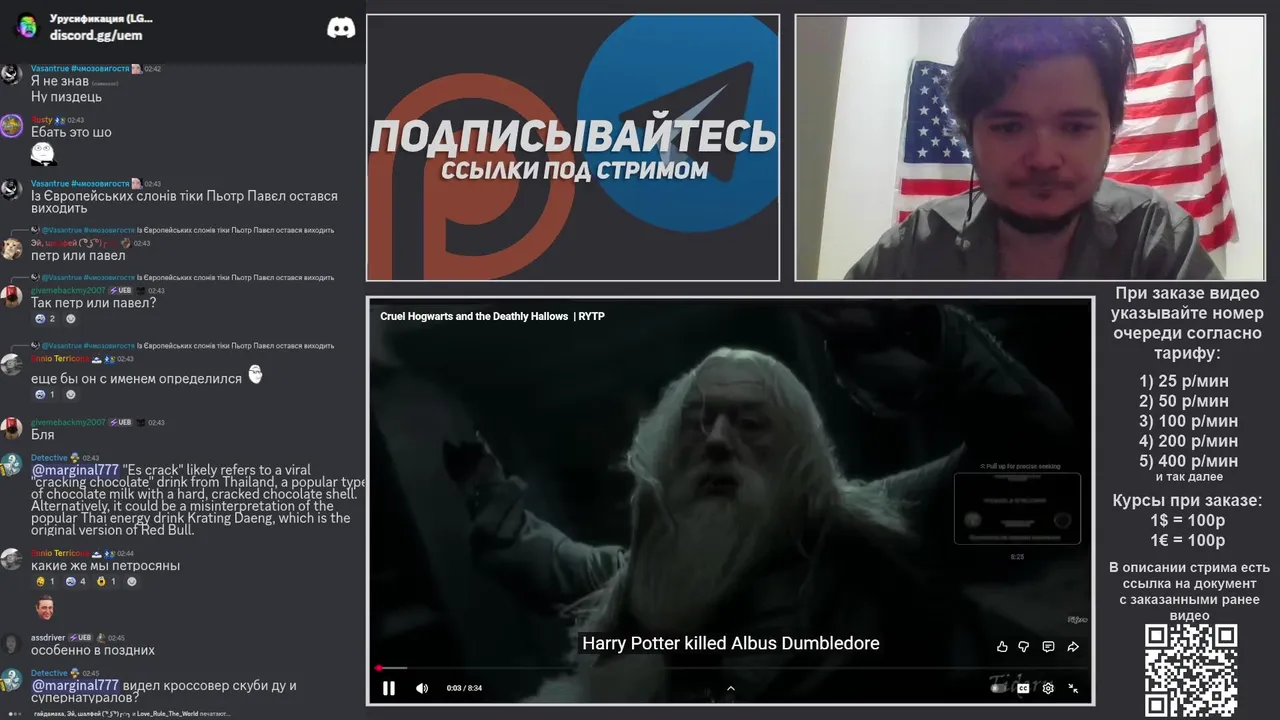Click assdriver's avatar
Screen dimensions: 1280x720
point(12,645)
